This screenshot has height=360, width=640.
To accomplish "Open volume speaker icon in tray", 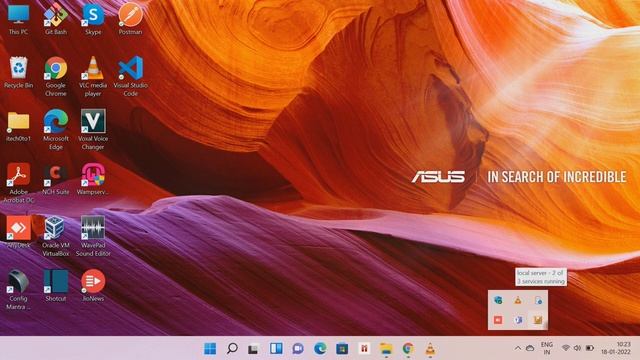I will coord(577,348).
